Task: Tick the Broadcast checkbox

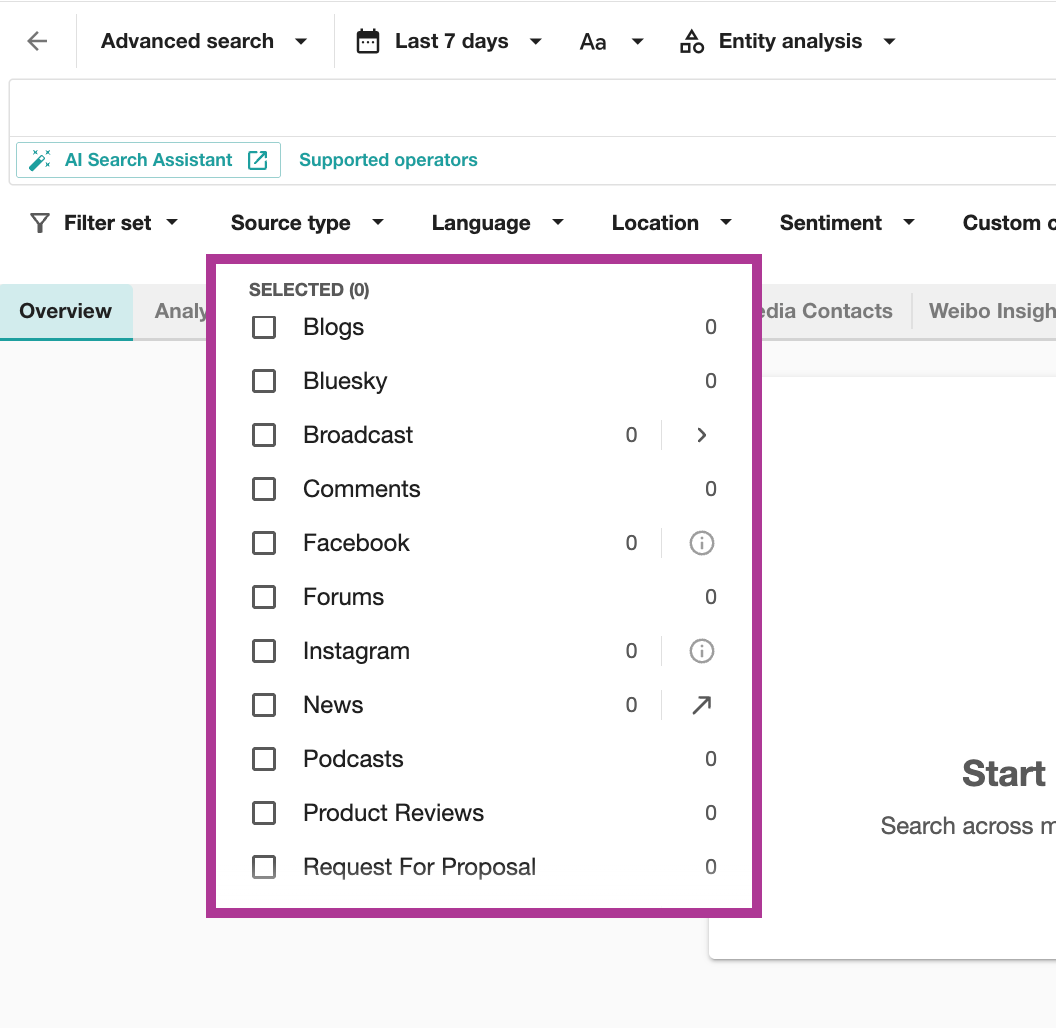Action: pyautogui.click(x=264, y=435)
